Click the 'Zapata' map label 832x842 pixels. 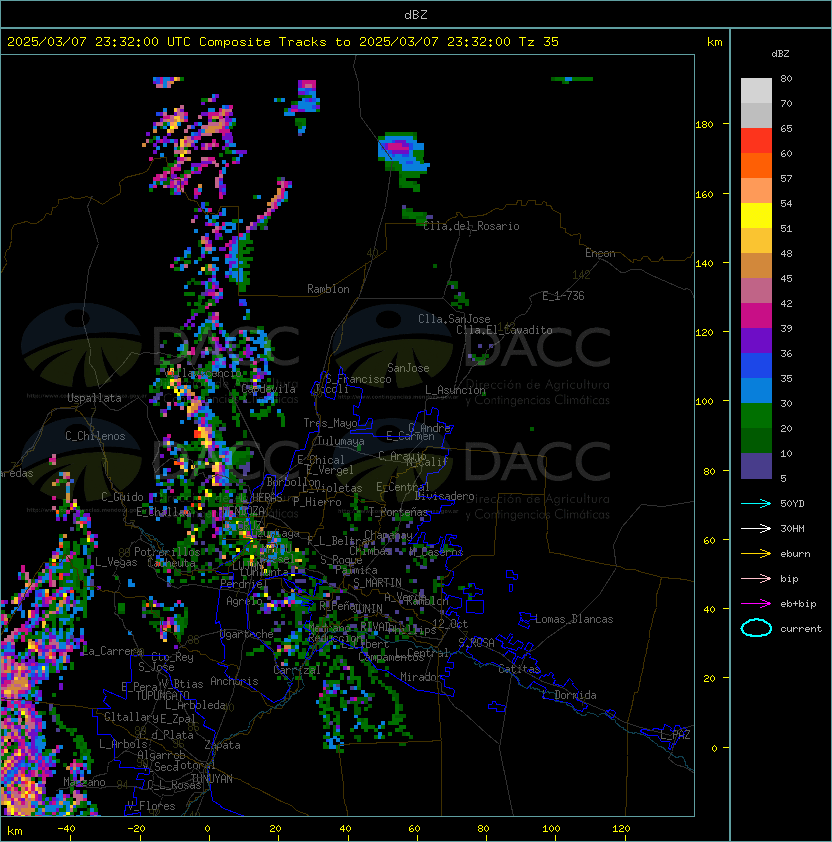point(222,745)
